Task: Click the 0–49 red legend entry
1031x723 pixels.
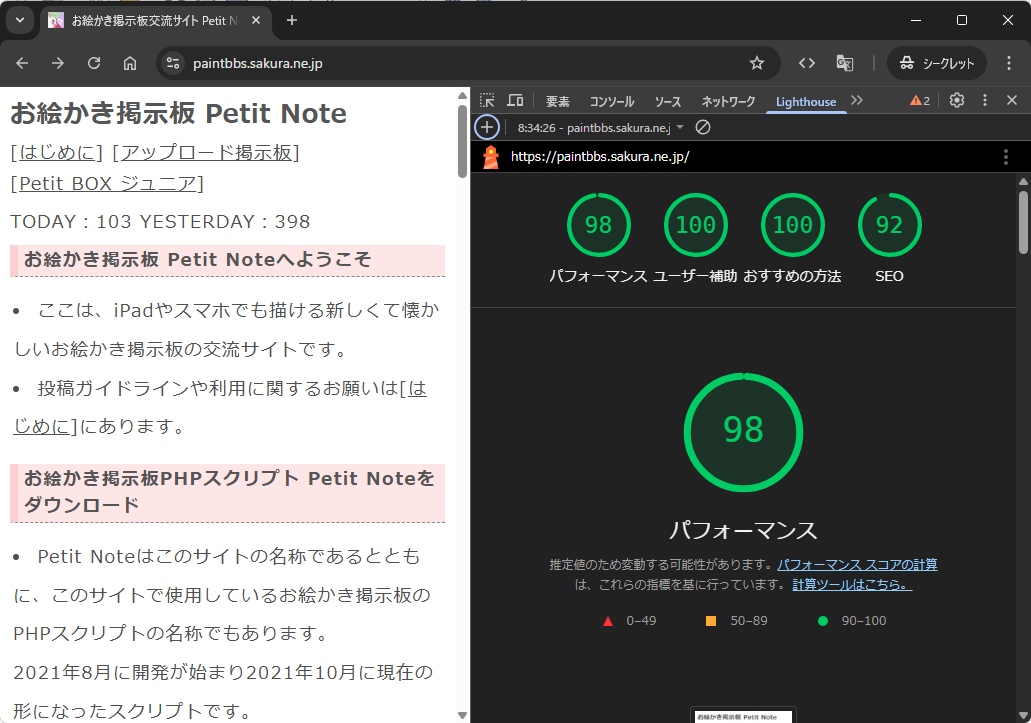Action: tap(629, 620)
